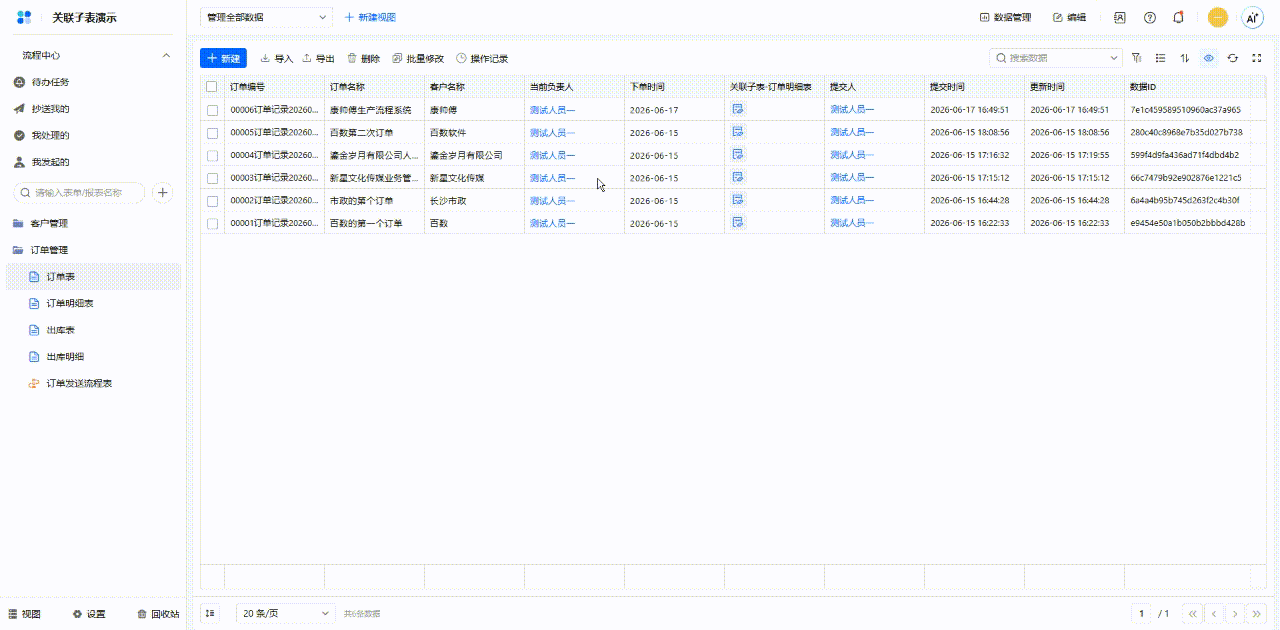This screenshot has width=1280, height=630.
Task: Go to the previous page
Action: (x=1214, y=613)
